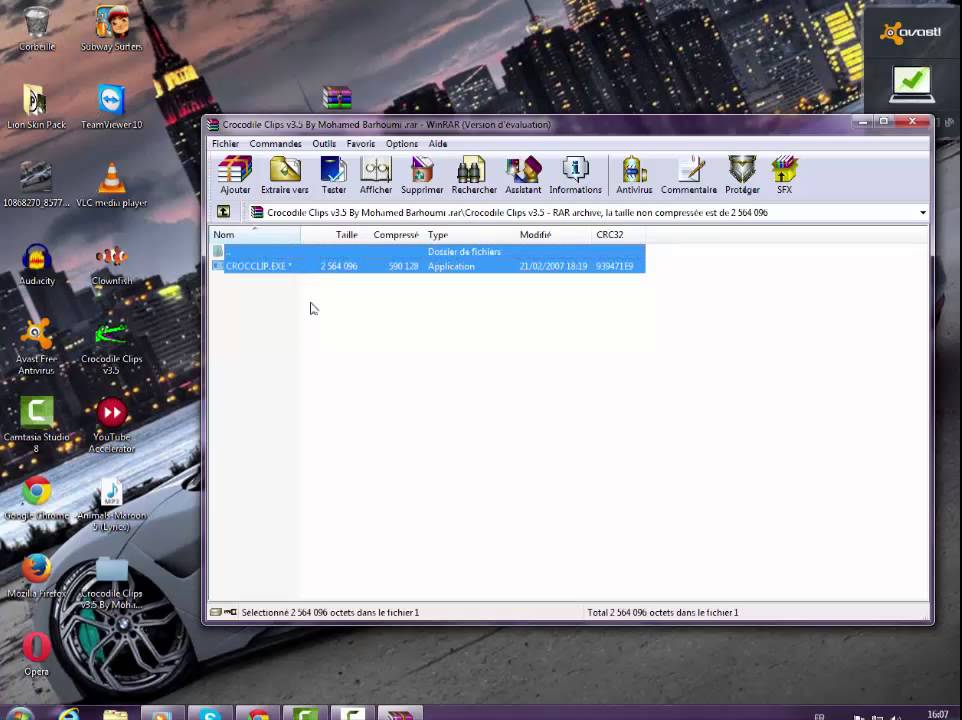Launch Google Chrome from desktop
The image size is (962, 720).
37,499
